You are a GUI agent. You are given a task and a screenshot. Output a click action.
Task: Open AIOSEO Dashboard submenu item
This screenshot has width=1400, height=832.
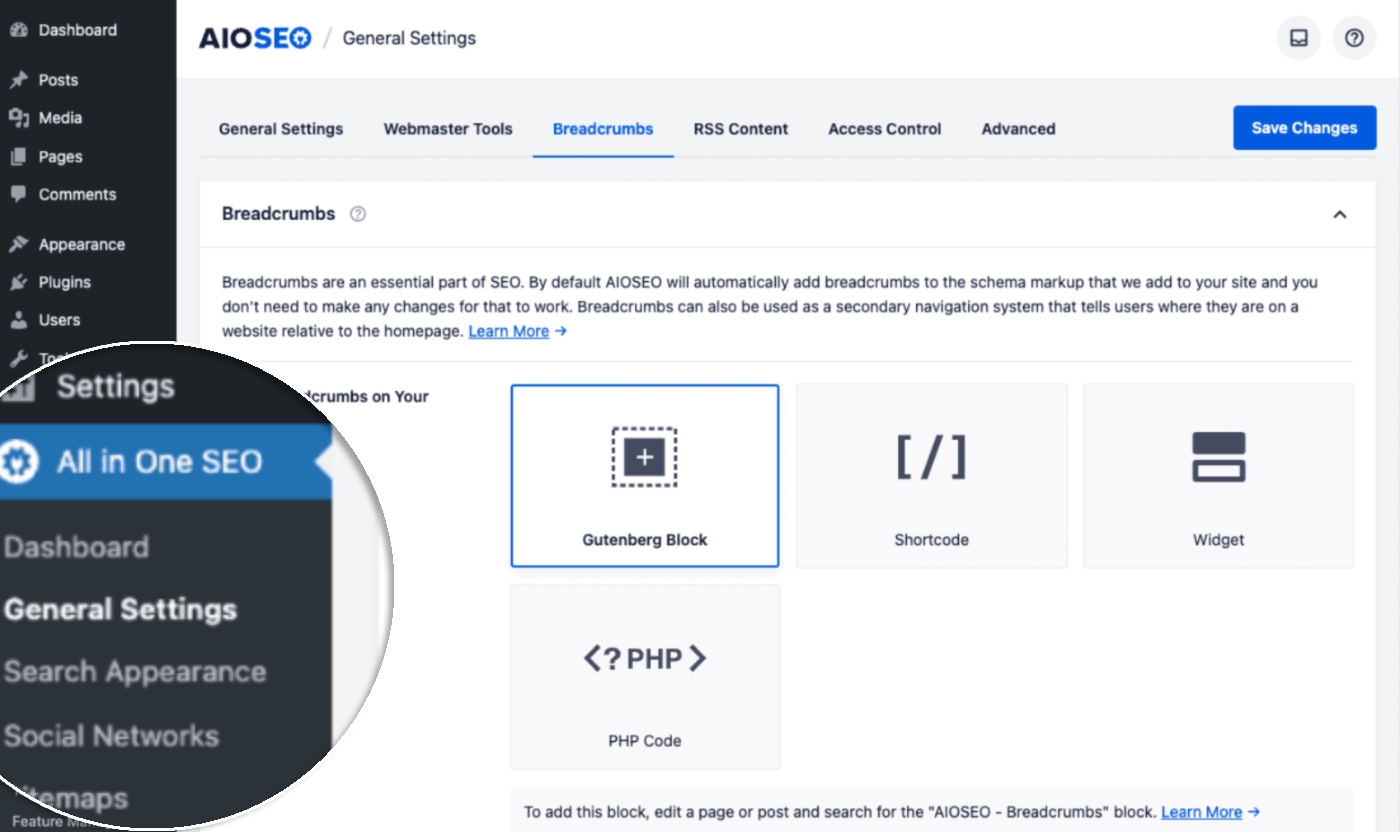[76, 547]
